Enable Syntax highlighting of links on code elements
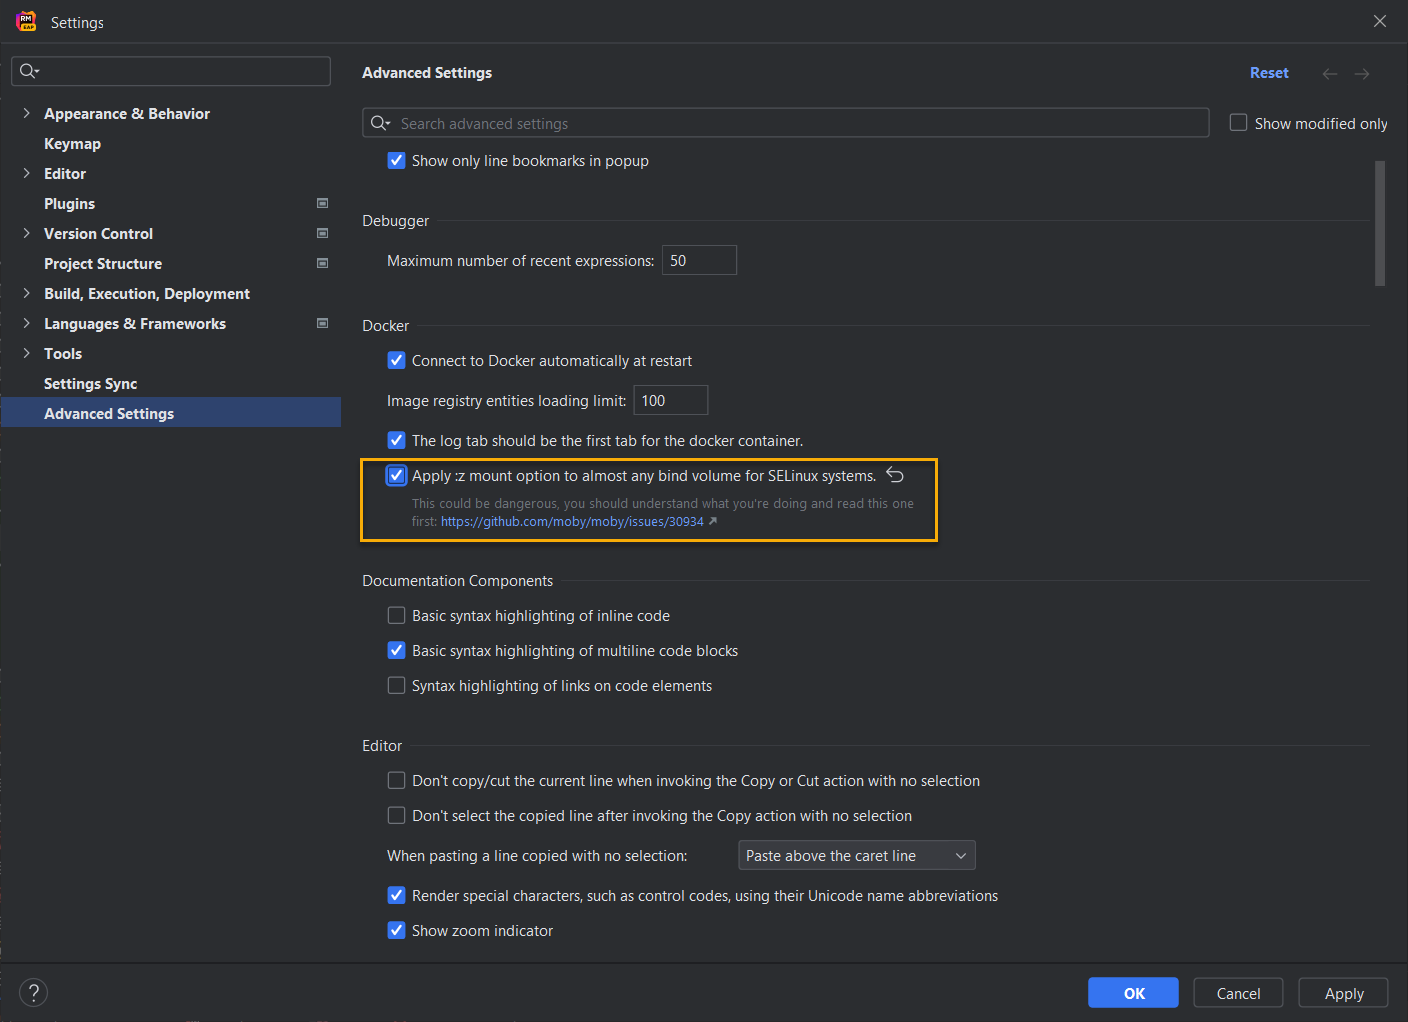 click(396, 685)
